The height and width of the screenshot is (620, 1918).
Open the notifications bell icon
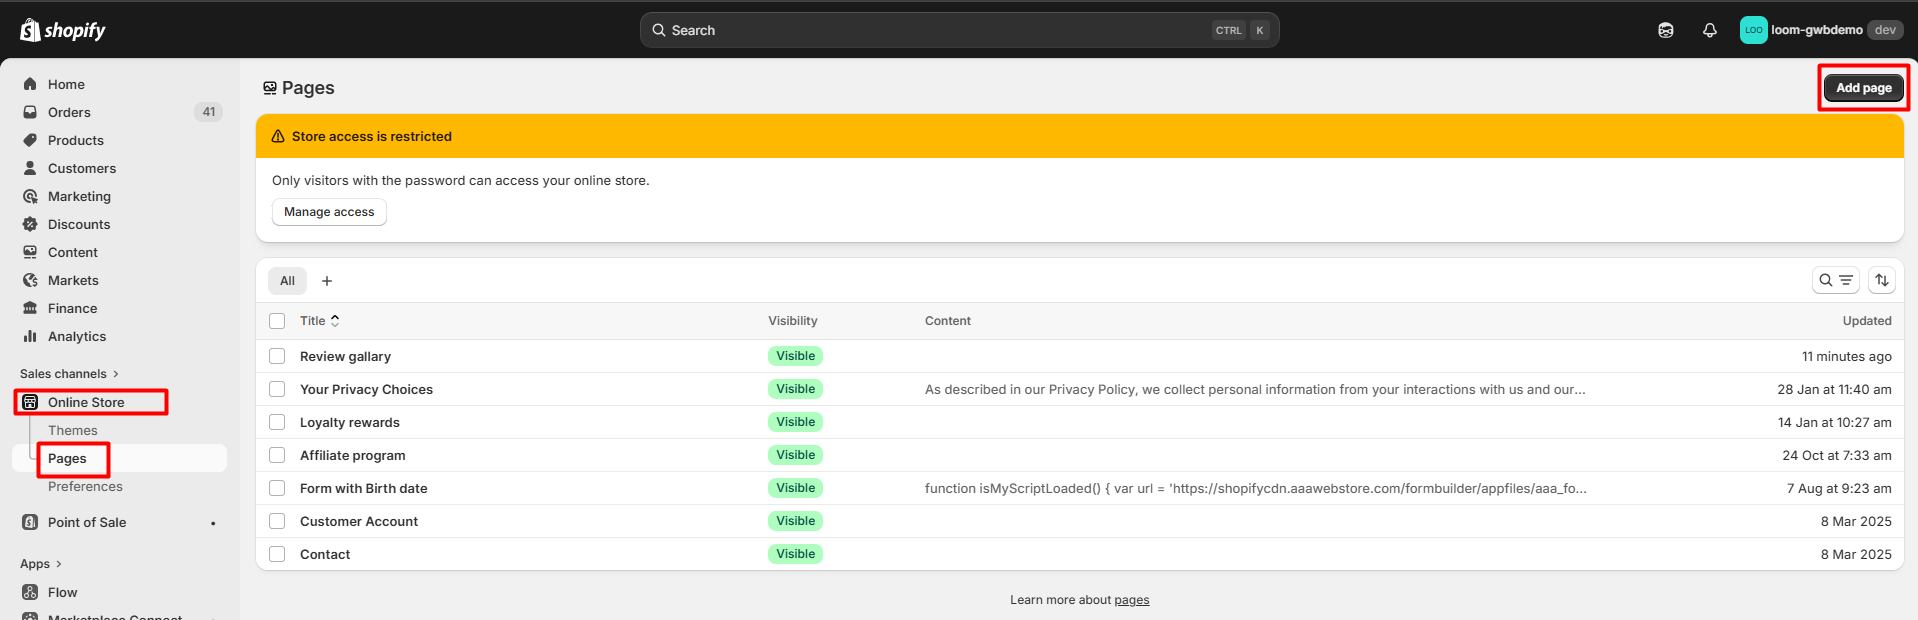[1709, 30]
